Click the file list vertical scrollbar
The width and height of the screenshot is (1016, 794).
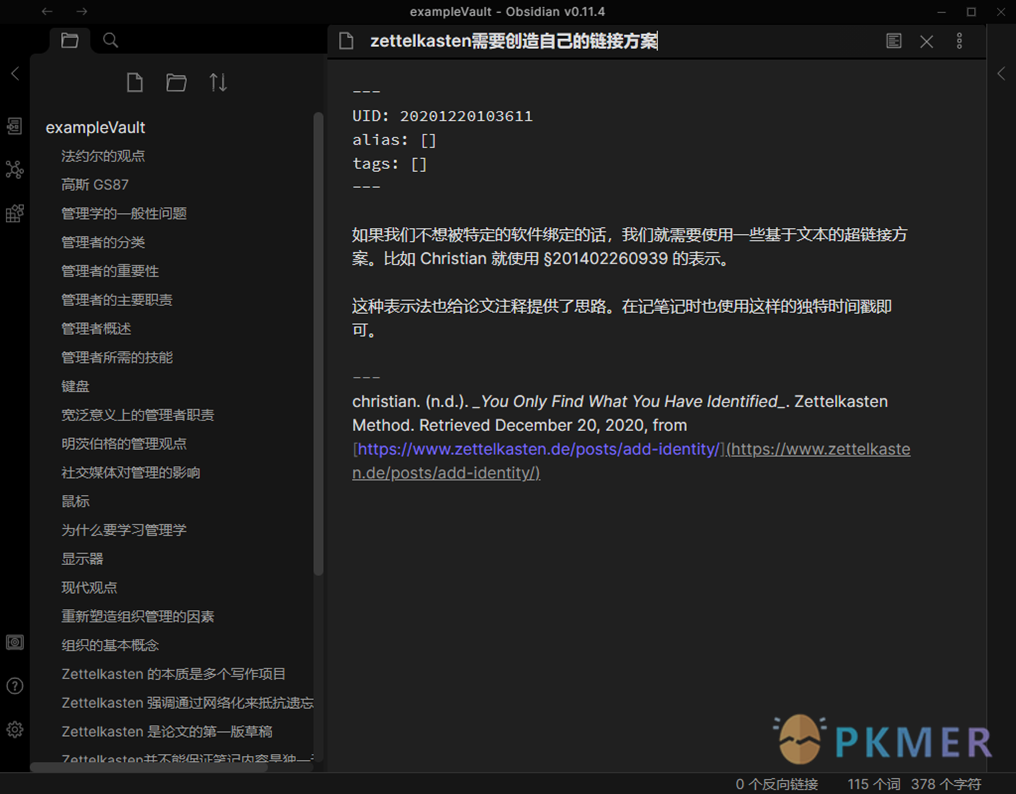[x=318, y=344]
